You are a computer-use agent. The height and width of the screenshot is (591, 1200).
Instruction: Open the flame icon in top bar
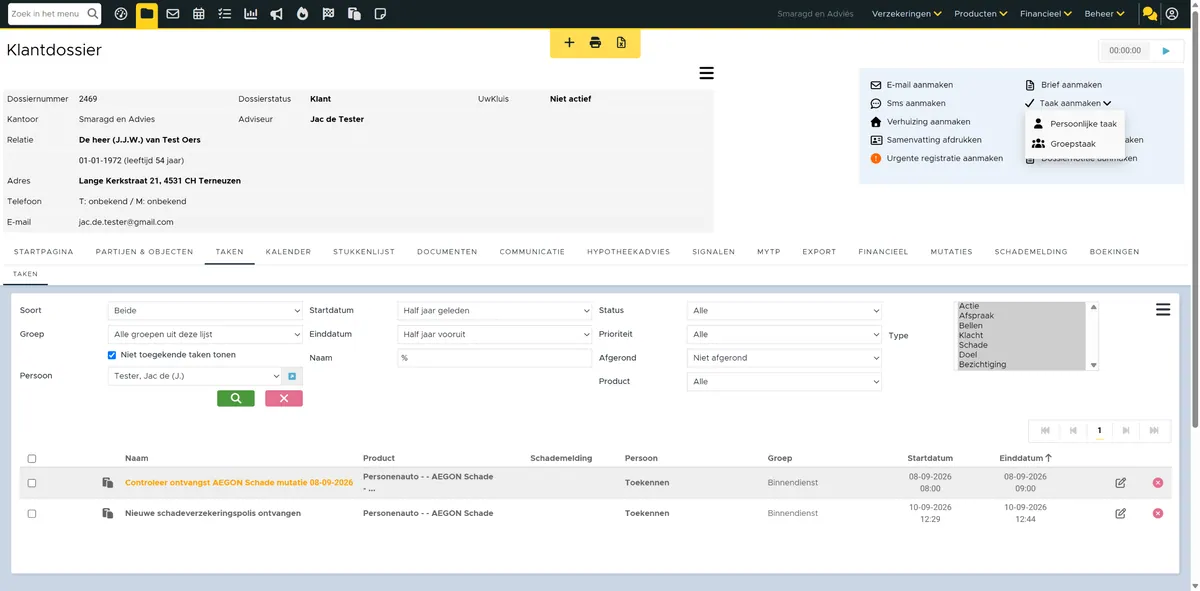[x=303, y=14]
